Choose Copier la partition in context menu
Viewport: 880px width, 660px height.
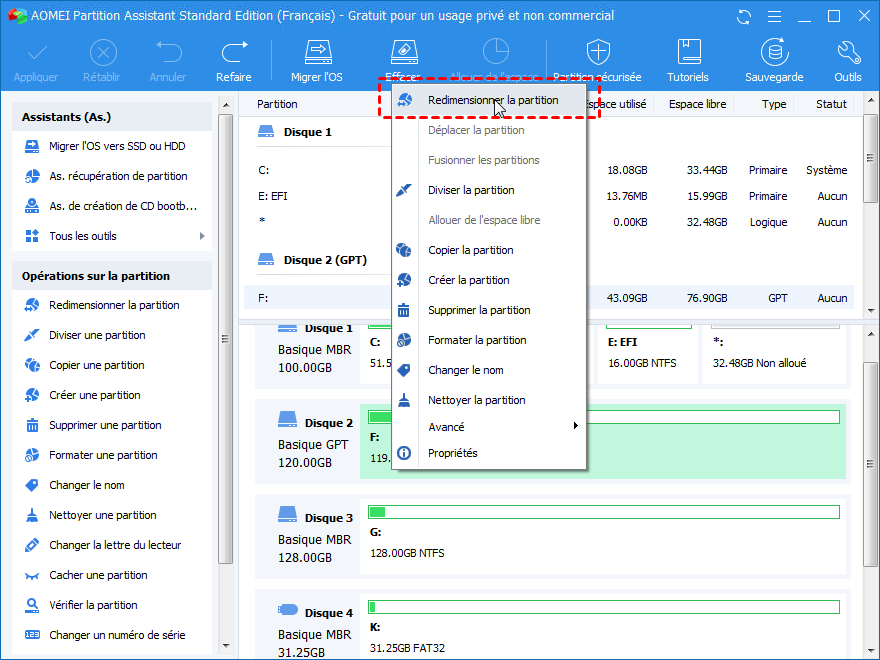pyautogui.click(x=489, y=250)
